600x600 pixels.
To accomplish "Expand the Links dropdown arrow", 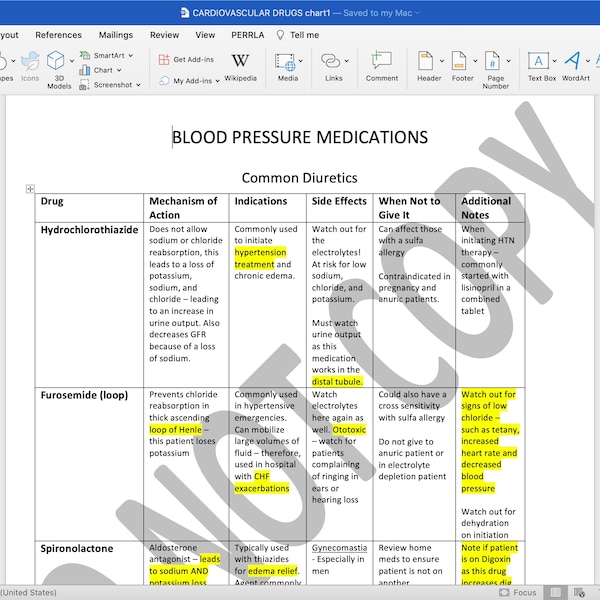I will click(x=347, y=61).
